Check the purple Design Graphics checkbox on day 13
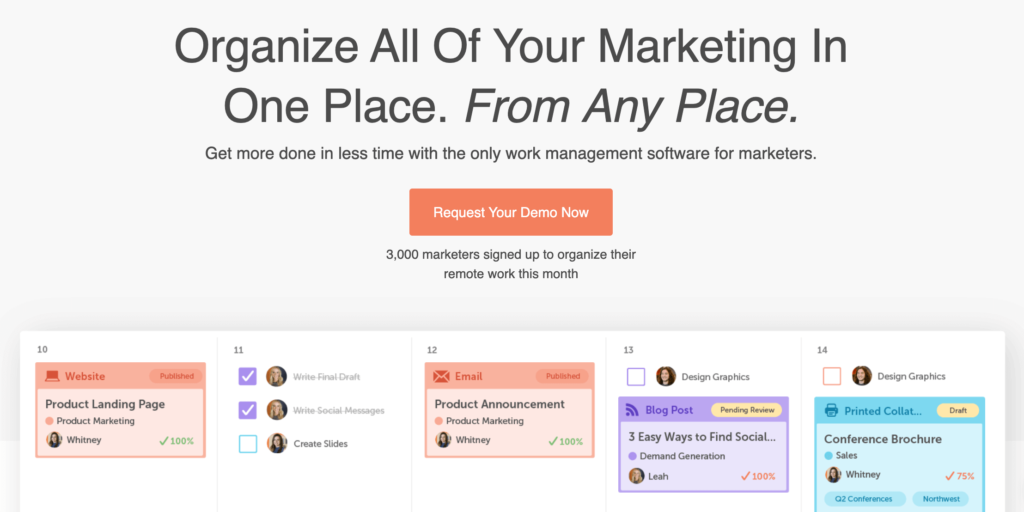The width and height of the screenshot is (1024, 512). [636, 377]
